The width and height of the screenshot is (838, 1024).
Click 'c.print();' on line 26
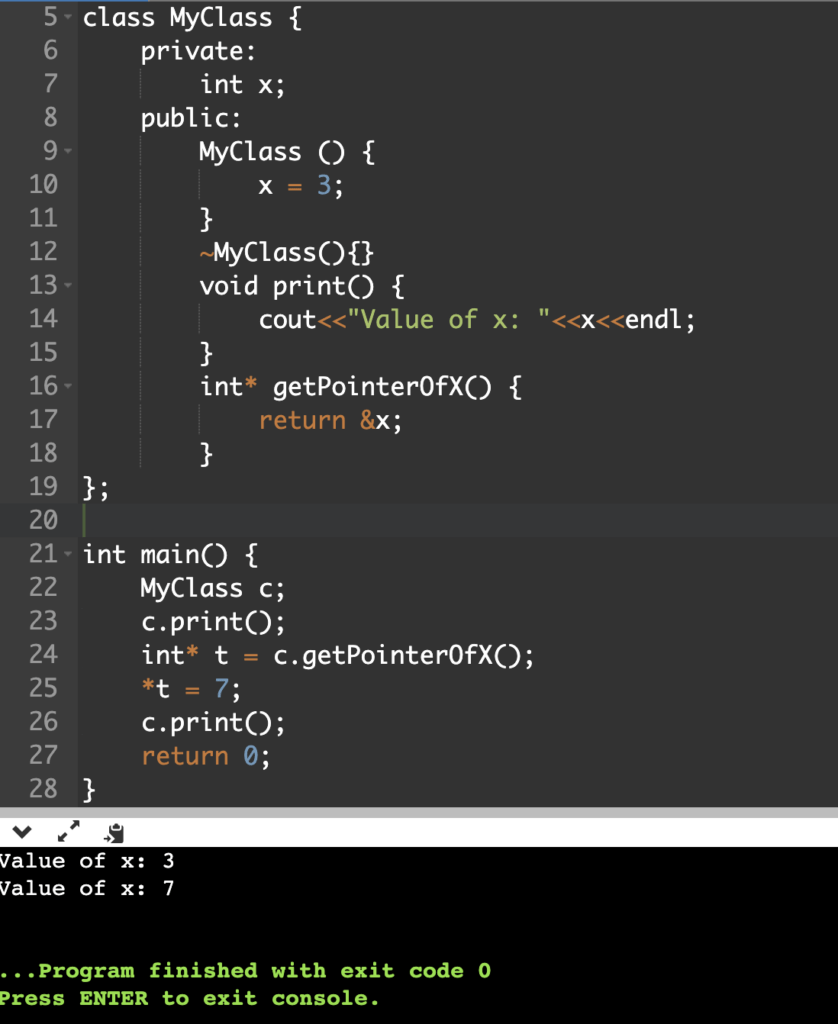(x=213, y=722)
